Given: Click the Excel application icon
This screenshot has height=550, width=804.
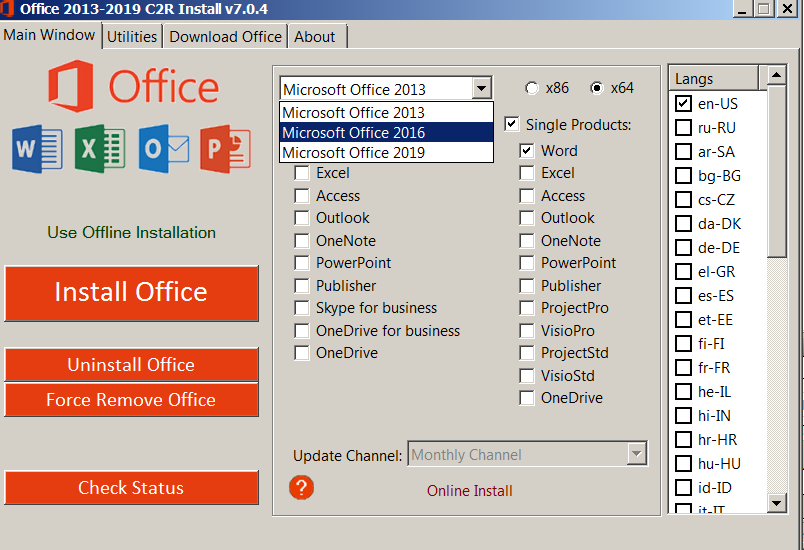Looking at the screenshot, I should click(x=100, y=149).
